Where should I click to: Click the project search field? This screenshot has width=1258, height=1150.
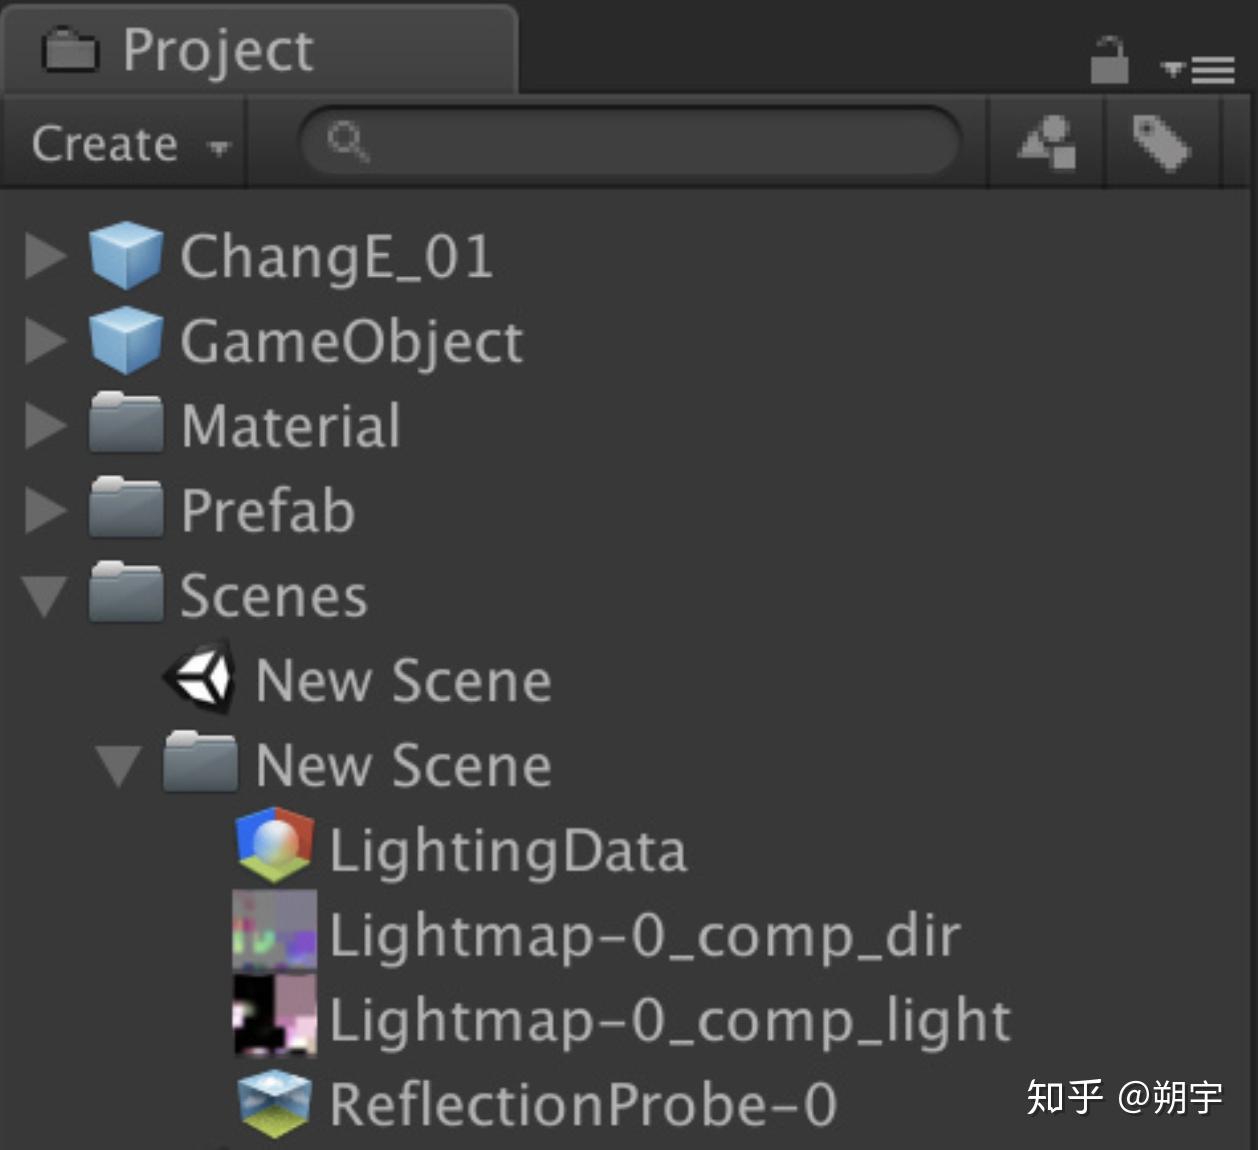630,143
